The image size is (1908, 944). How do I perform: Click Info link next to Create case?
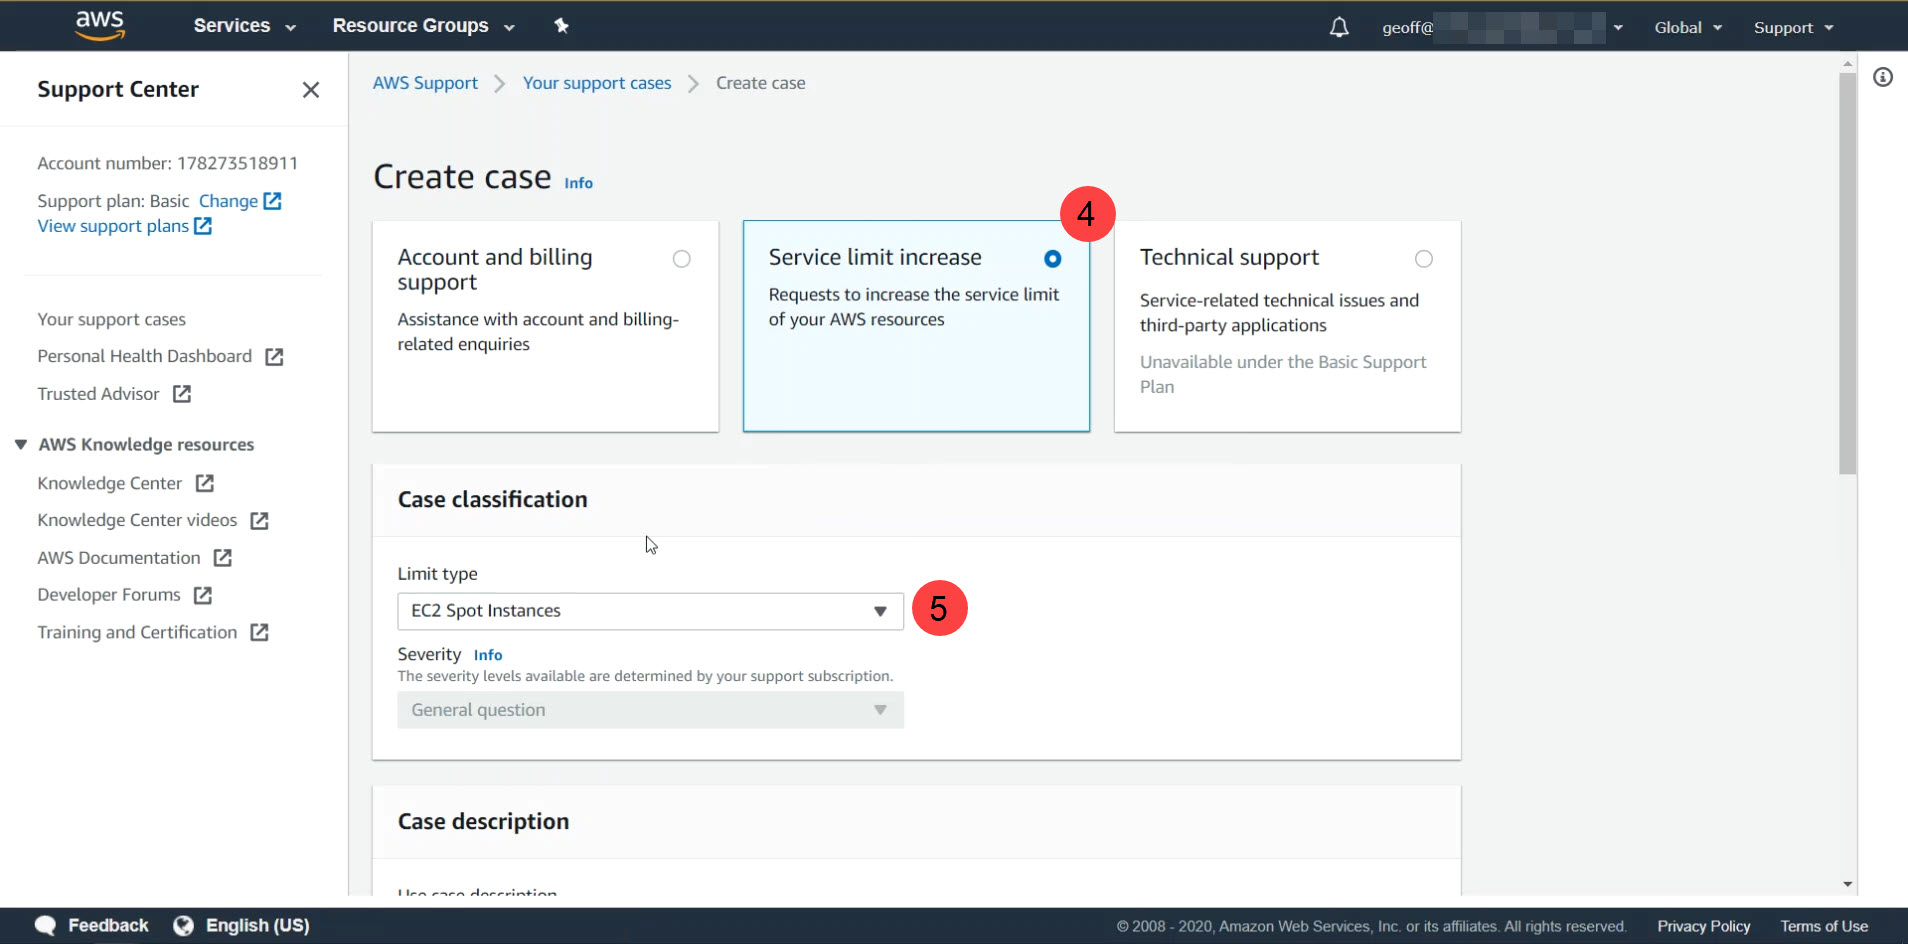click(x=578, y=183)
